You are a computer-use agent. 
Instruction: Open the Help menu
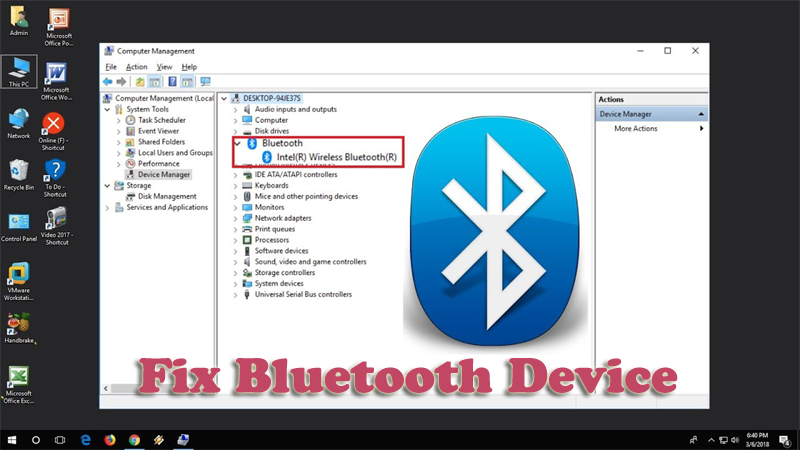[189, 67]
